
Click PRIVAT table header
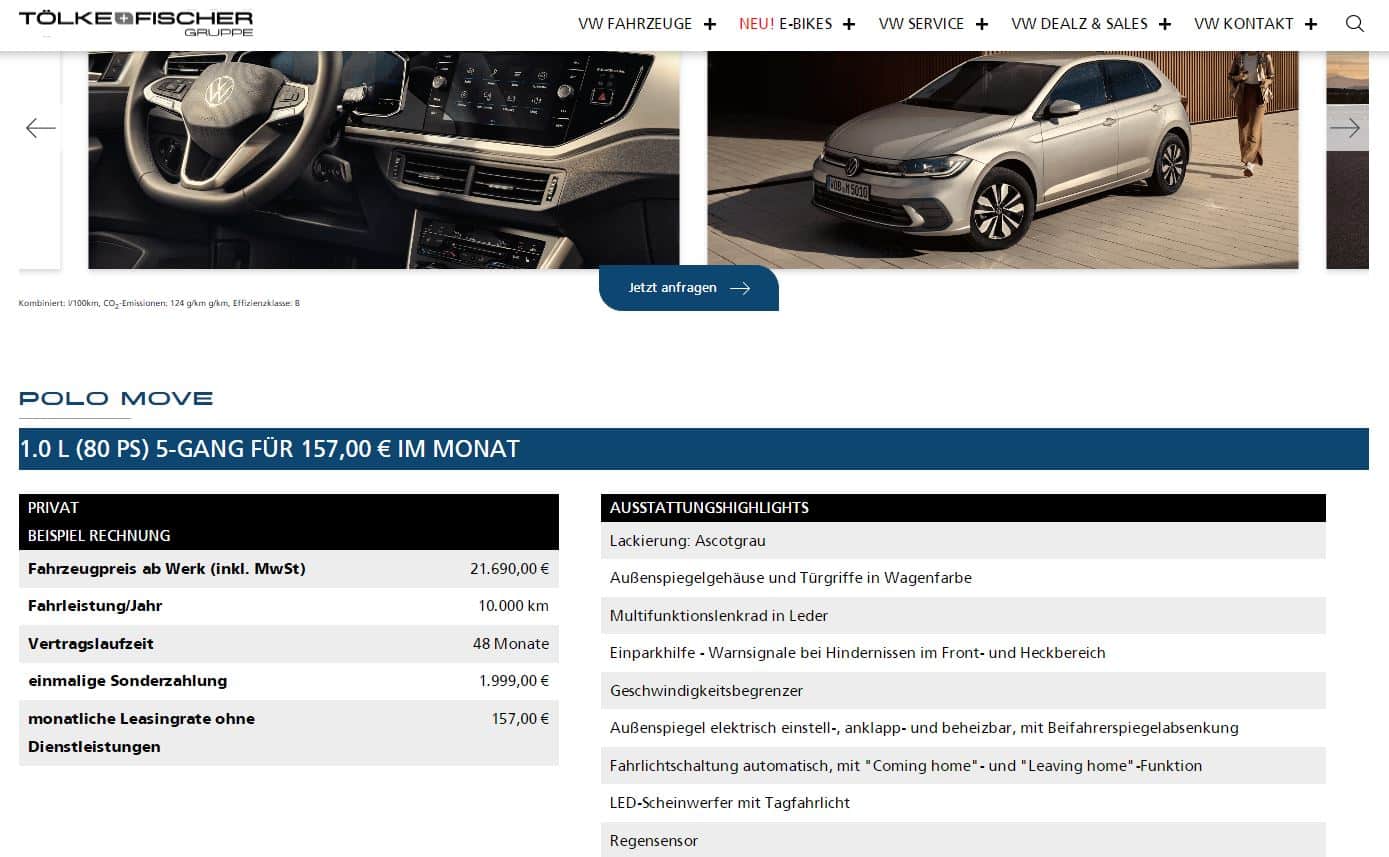click(289, 508)
